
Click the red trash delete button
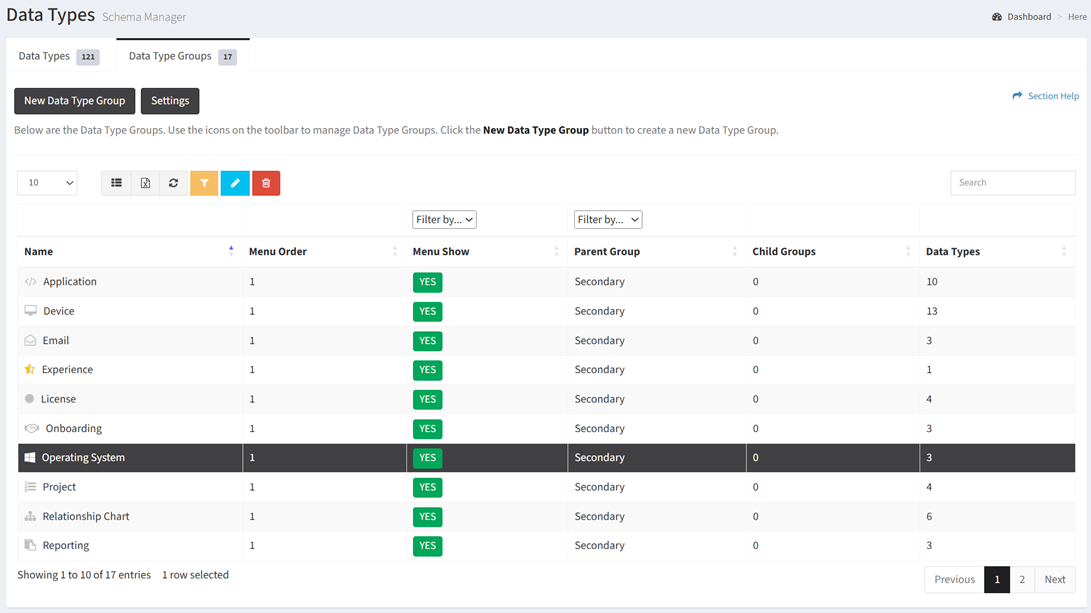pos(266,183)
